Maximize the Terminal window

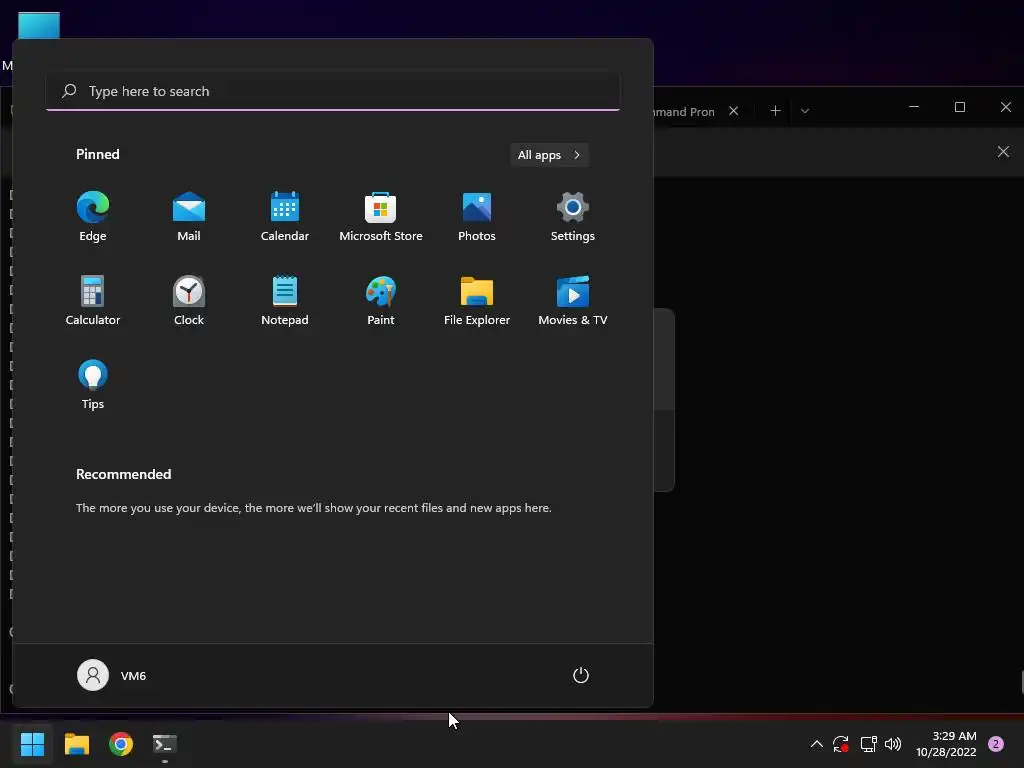pos(959,107)
